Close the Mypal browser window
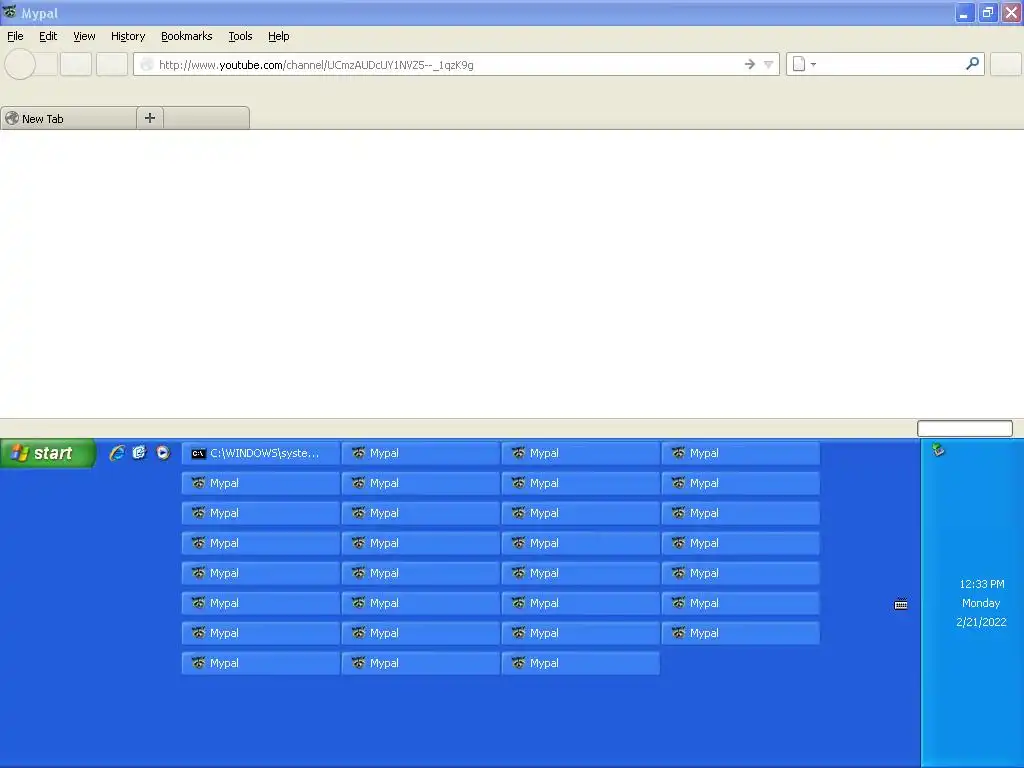1024x768 pixels. (x=1011, y=12)
